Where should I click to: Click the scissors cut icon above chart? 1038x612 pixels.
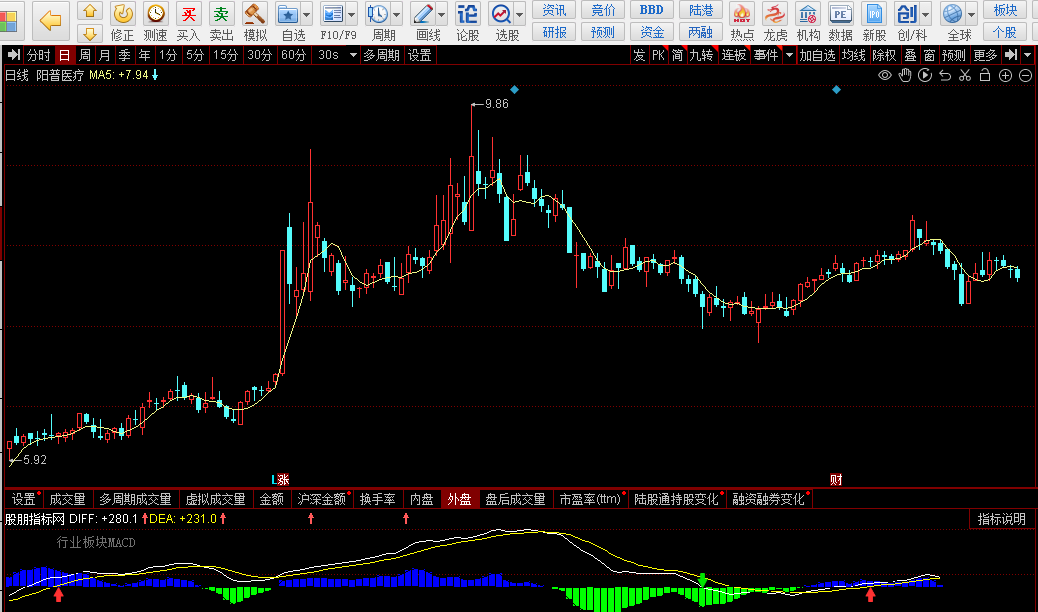click(965, 76)
